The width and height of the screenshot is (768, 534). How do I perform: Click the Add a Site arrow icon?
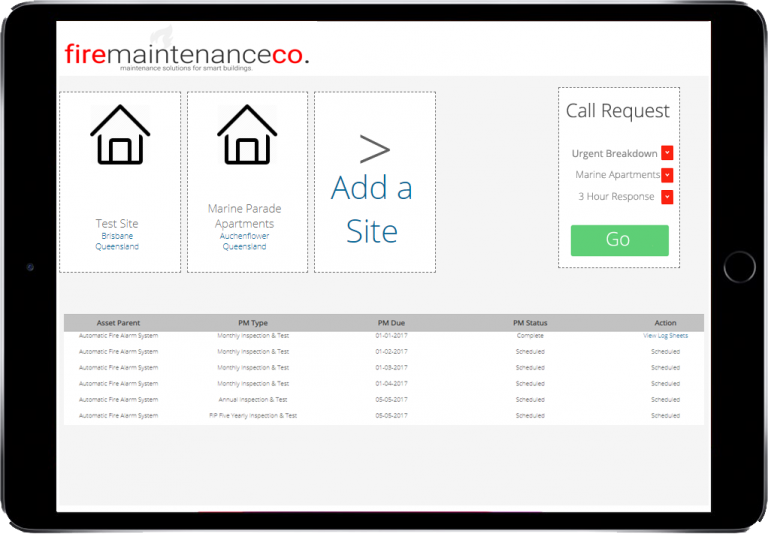[374, 149]
